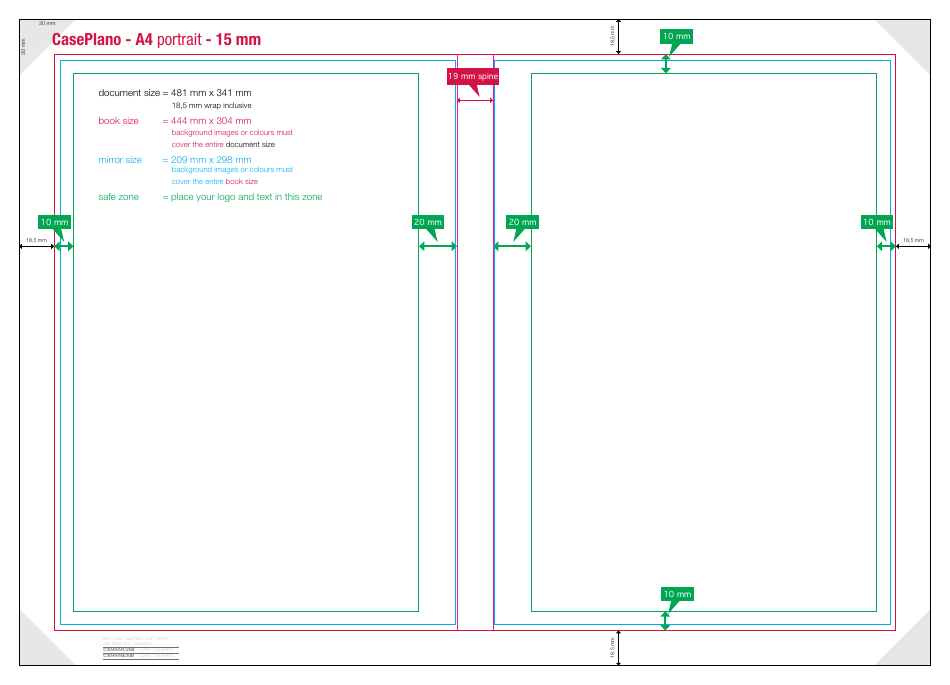
Task: Select the "document size = 481 mm x 341 mm" text
Action: click(x=174, y=93)
